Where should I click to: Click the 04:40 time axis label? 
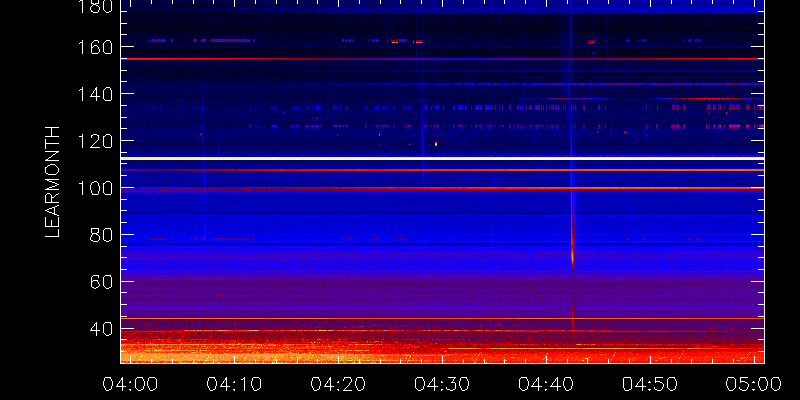pyautogui.click(x=546, y=384)
